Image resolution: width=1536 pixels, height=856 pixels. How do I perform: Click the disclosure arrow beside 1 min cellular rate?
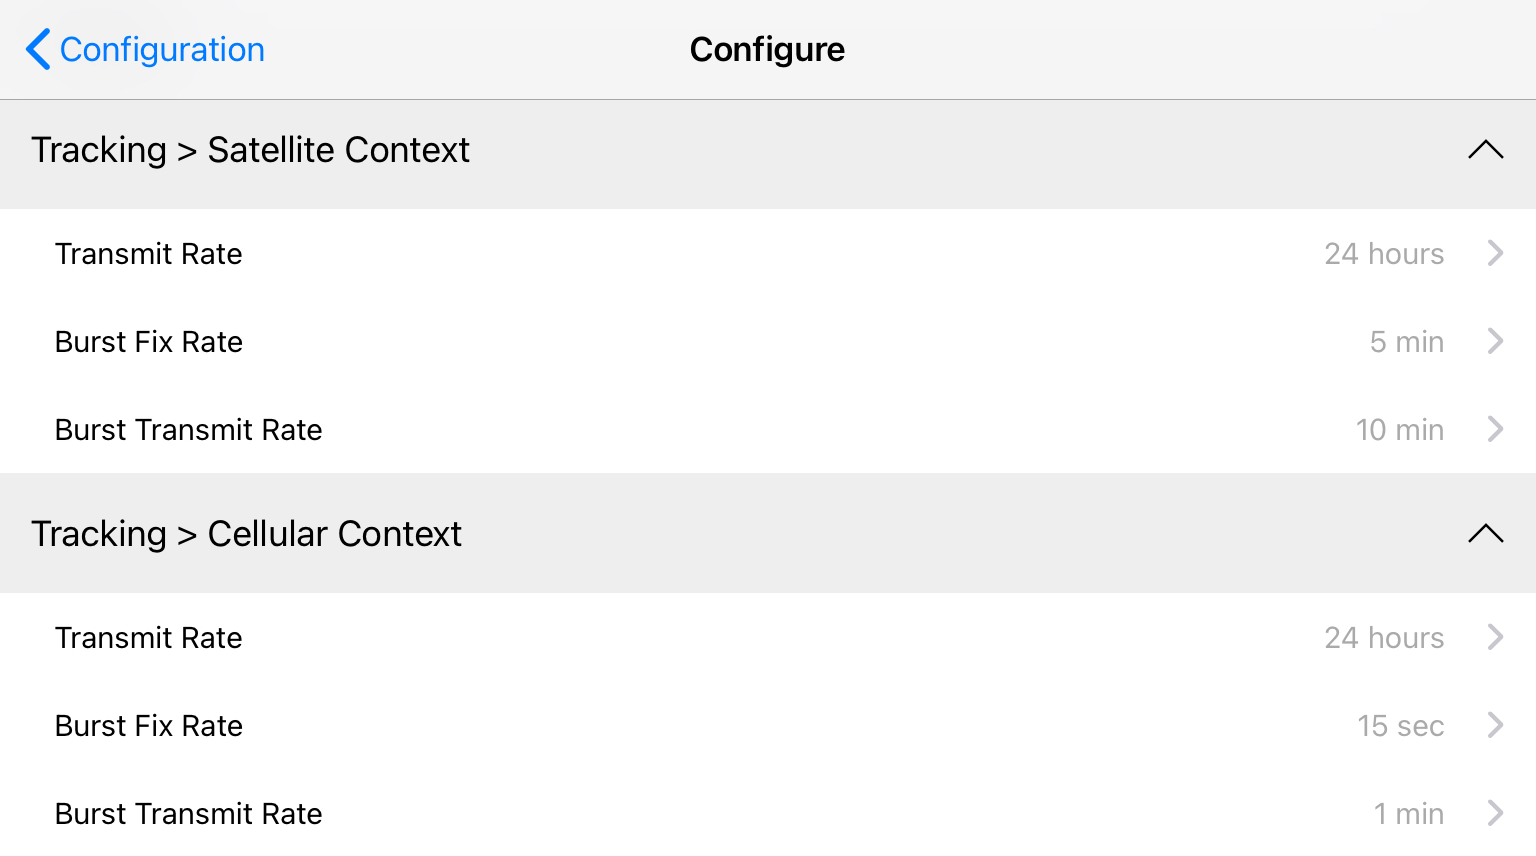[x=1496, y=813]
